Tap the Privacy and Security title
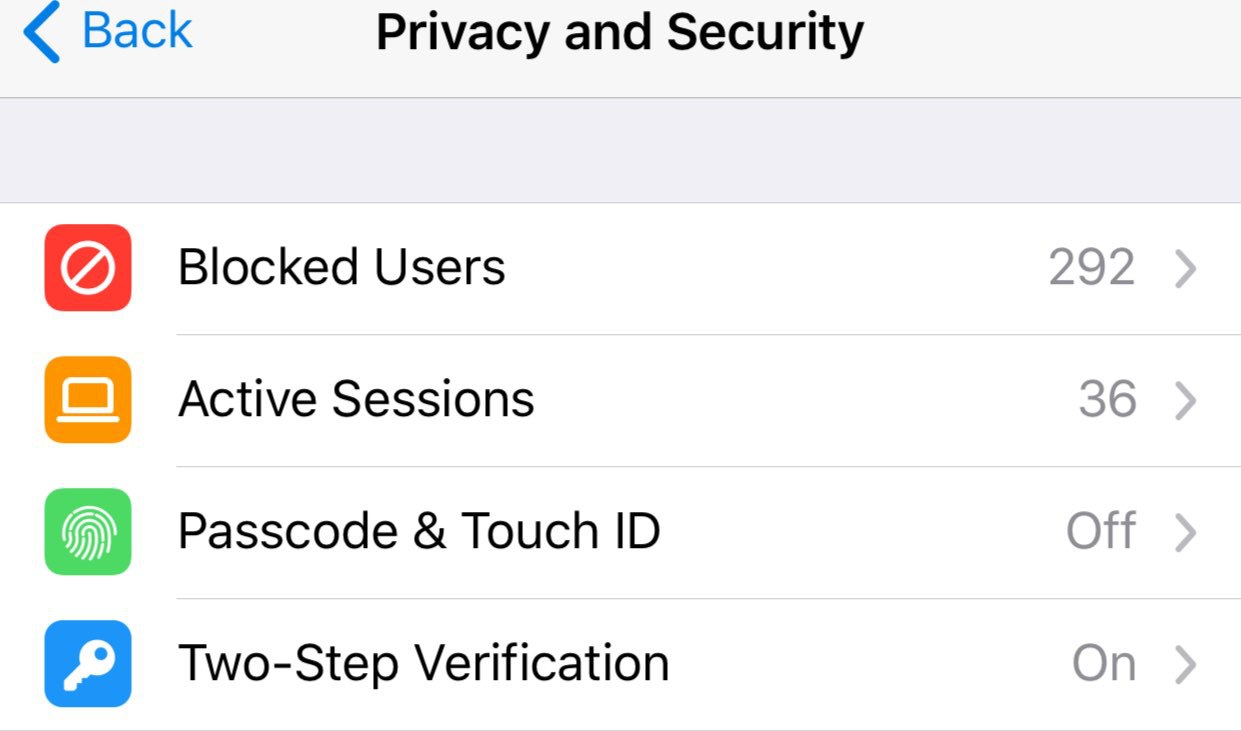This screenshot has width=1241, height=731. click(x=620, y=34)
